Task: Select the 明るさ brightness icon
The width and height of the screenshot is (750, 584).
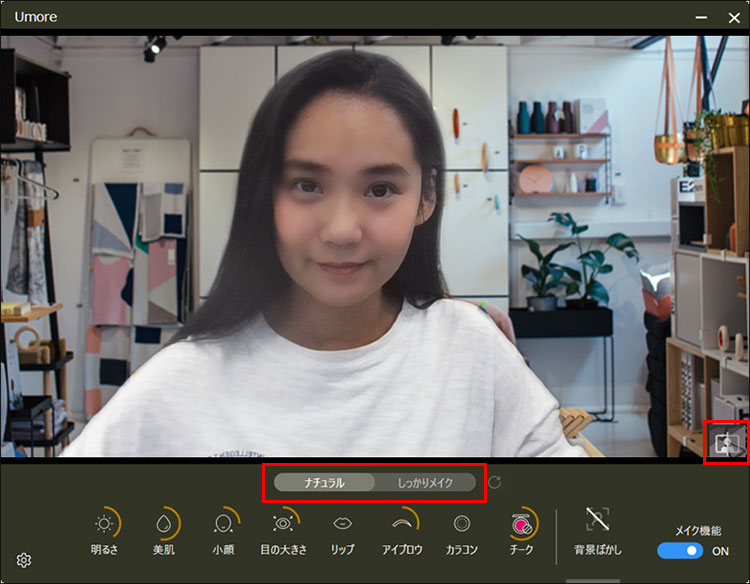Action: [x=104, y=523]
